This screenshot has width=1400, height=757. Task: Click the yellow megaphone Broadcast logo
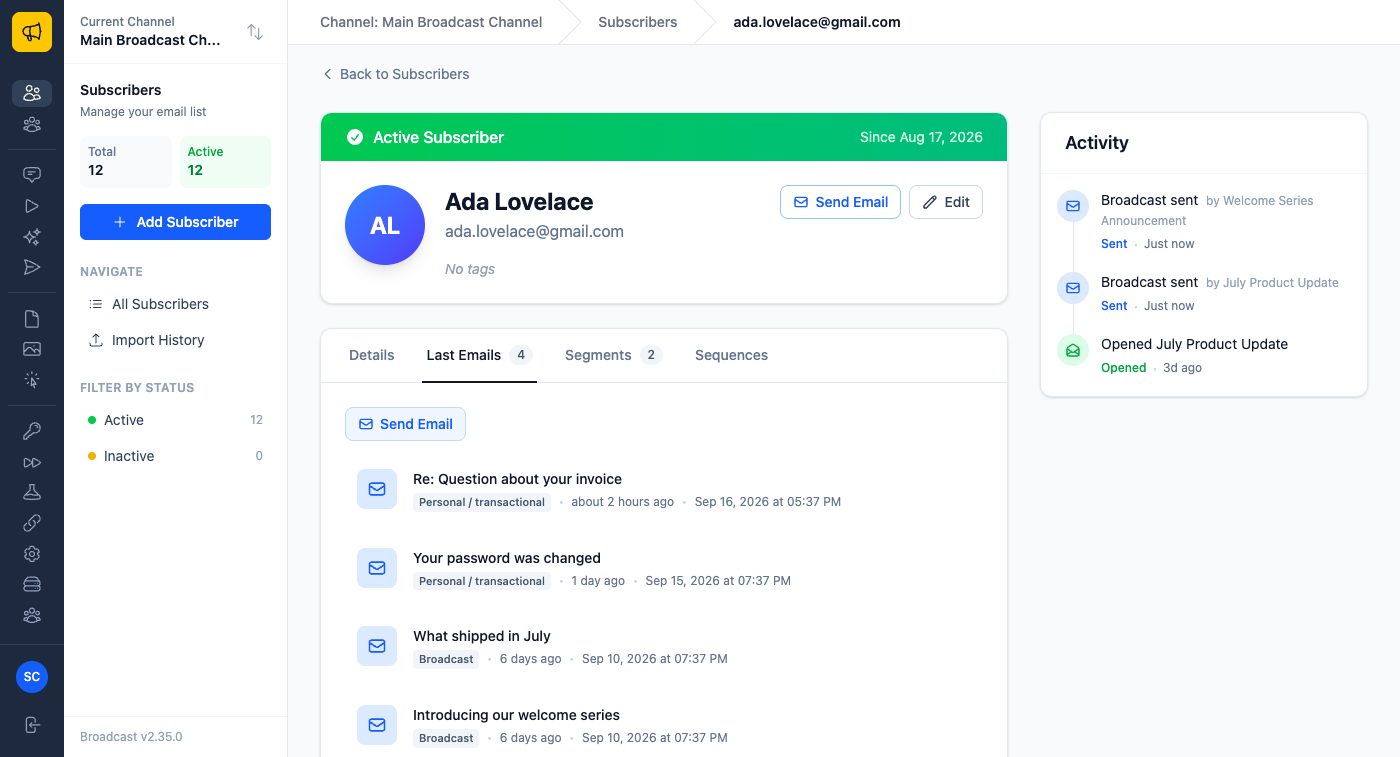[32, 32]
